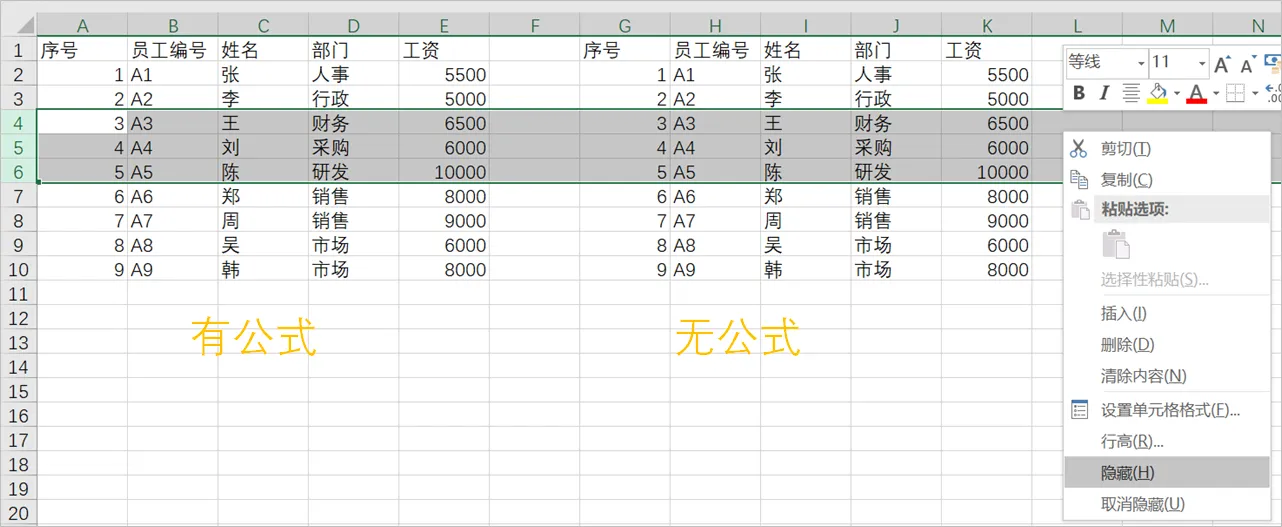Click the decimal places icon
Screen dimensions: 1282x527
click(1273, 93)
